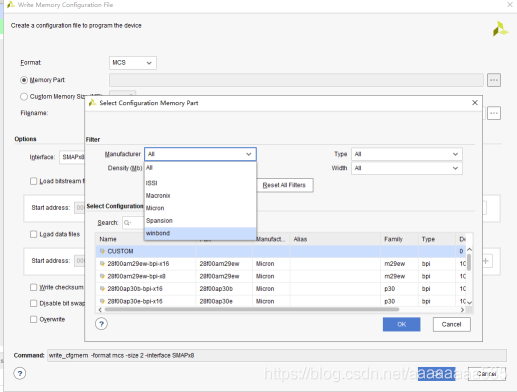The width and height of the screenshot is (517, 392).
Task: Click the plus icon beside data files start address
Action: click(486, 261)
